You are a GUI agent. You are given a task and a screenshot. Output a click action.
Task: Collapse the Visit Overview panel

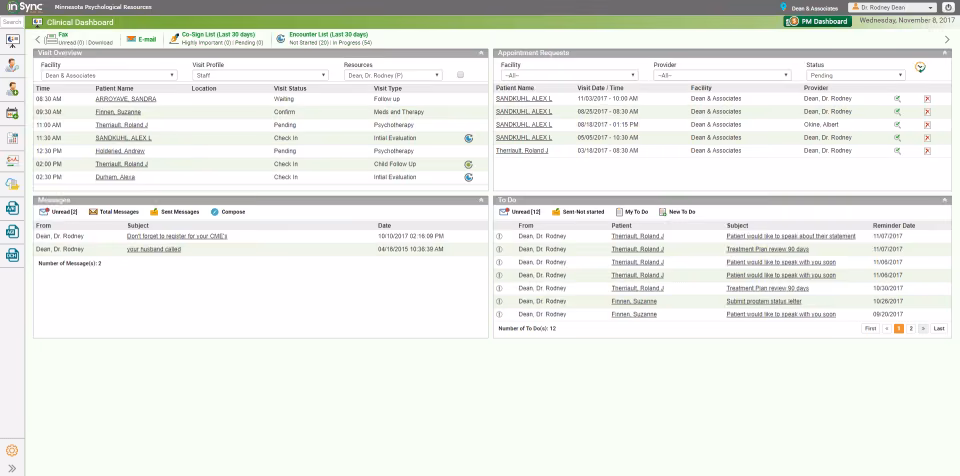[481, 53]
